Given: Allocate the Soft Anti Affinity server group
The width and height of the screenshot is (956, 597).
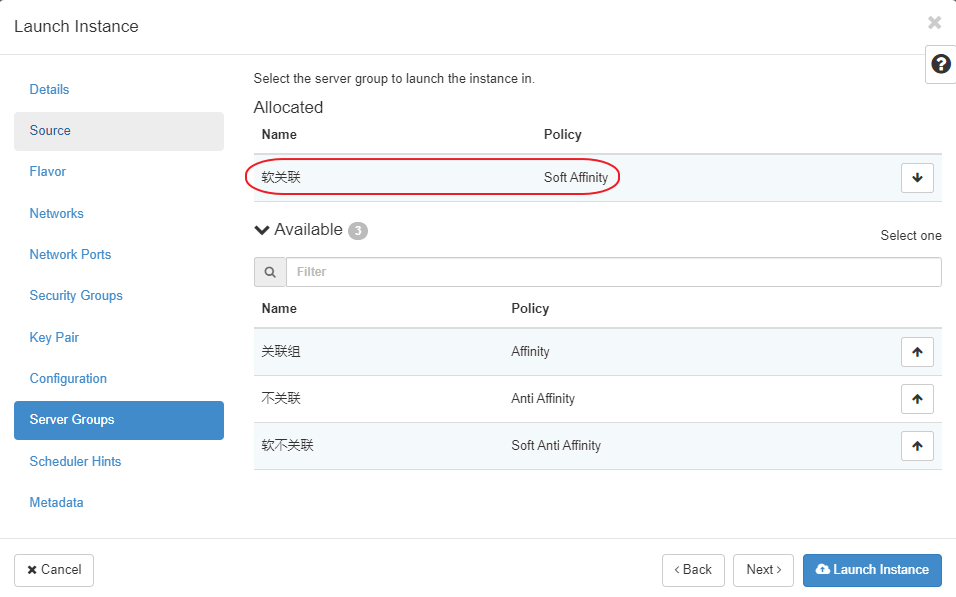Looking at the screenshot, I should click(917, 446).
